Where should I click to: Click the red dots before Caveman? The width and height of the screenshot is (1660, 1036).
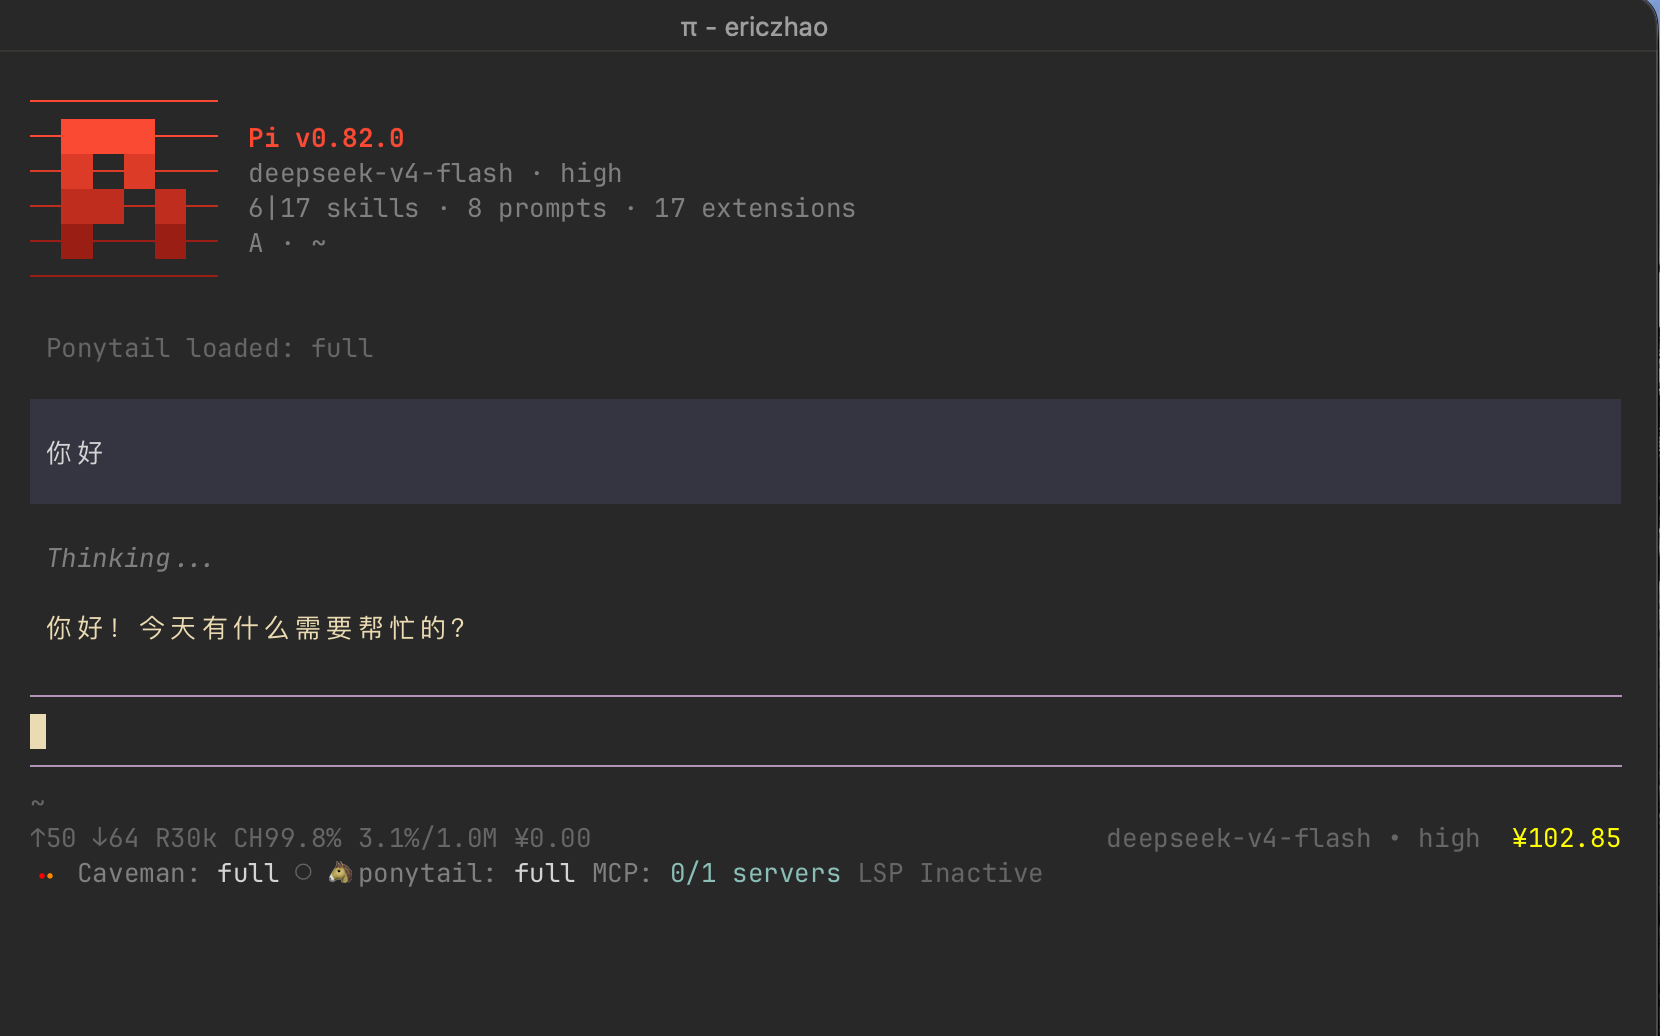[46, 876]
